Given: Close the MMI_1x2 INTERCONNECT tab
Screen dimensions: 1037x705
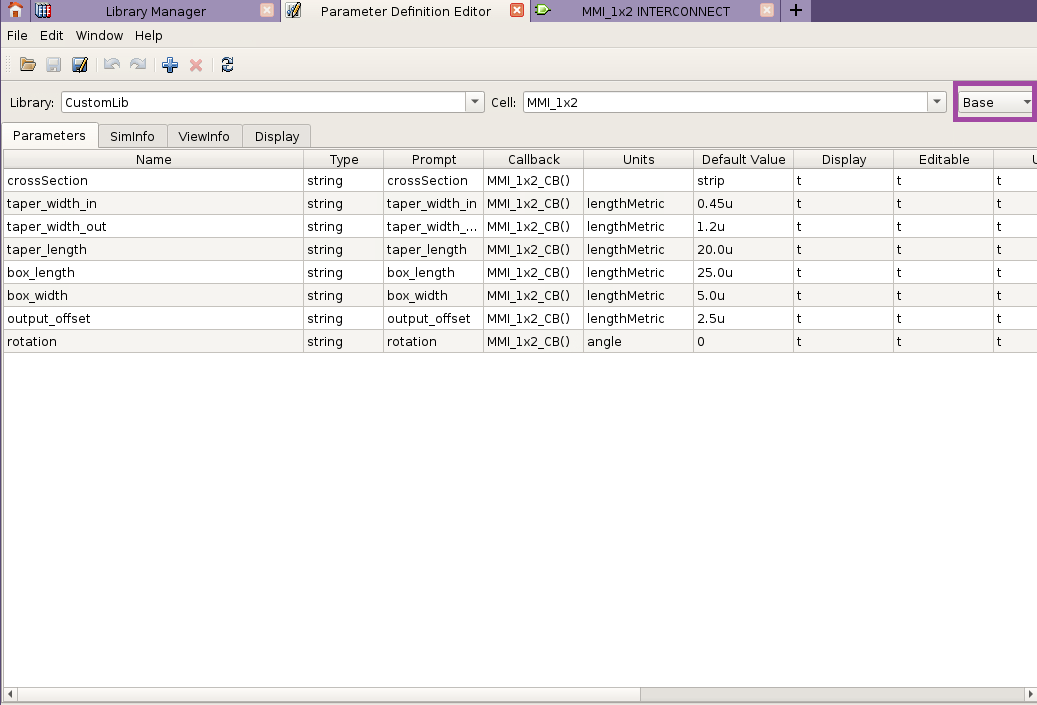Looking at the screenshot, I should click(767, 11).
